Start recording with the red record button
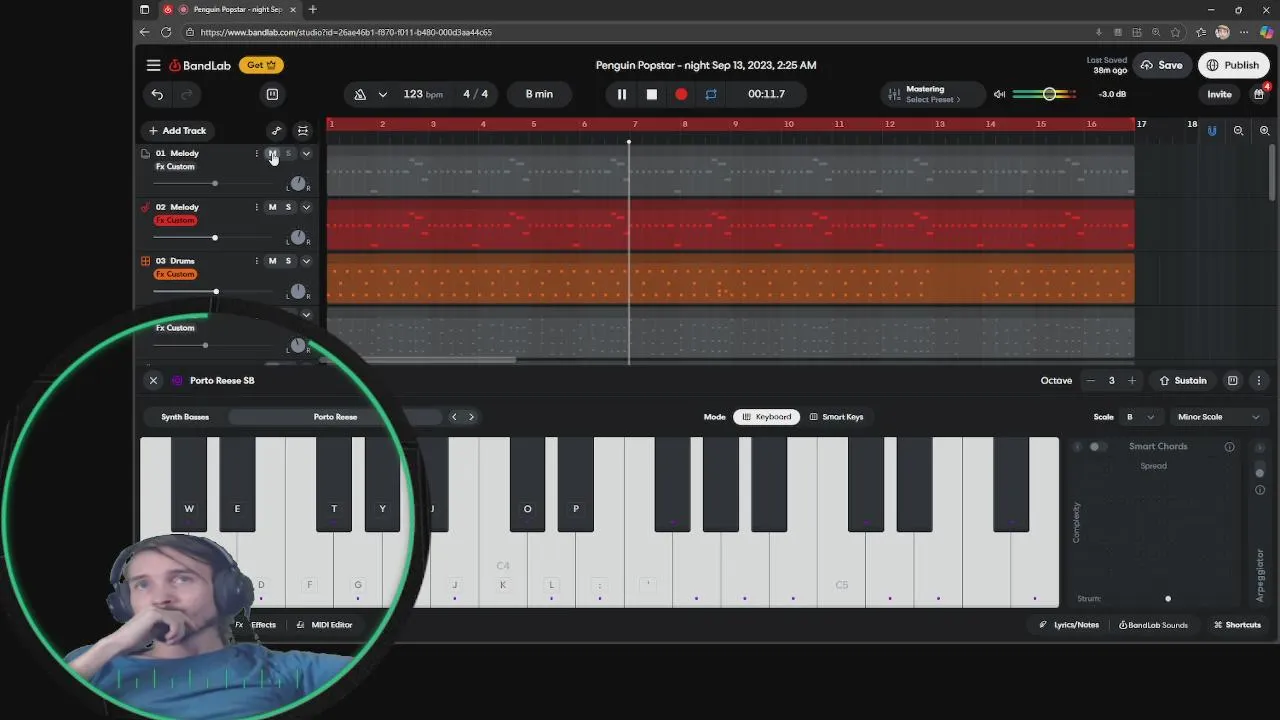The image size is (1280, 720). (x=681, y=94)
